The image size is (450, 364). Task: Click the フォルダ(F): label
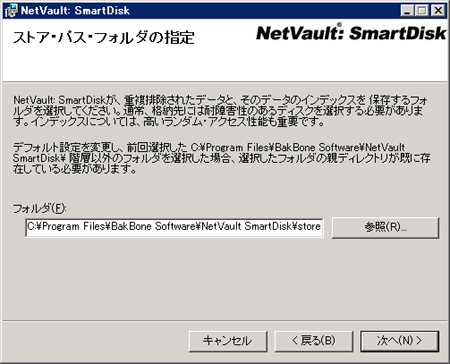click(x=40, y=209)
